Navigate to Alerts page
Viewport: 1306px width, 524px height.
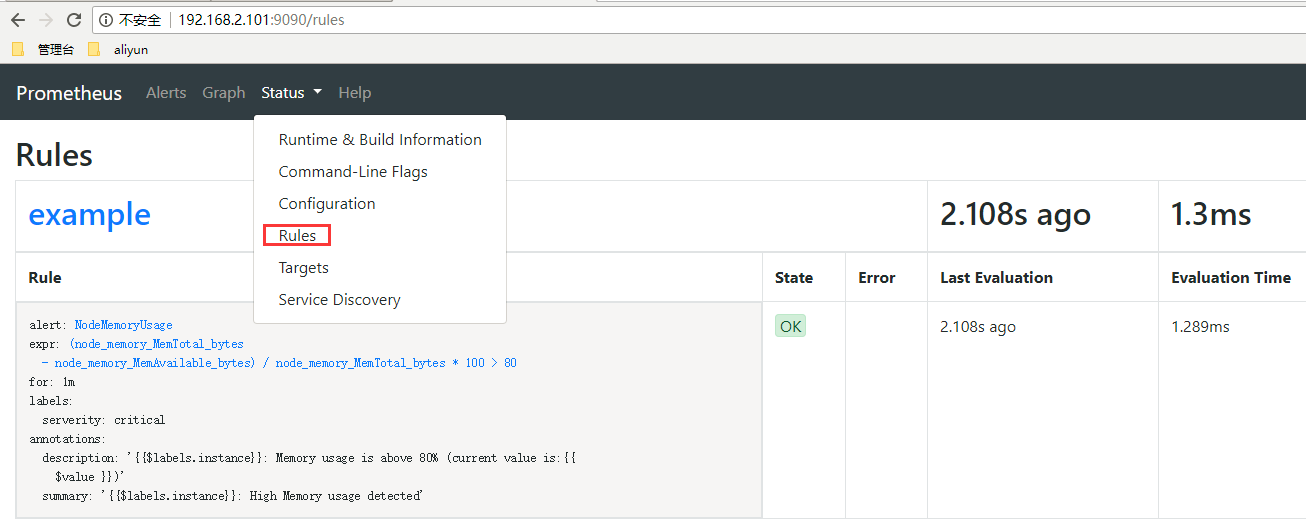click(166, 93)
